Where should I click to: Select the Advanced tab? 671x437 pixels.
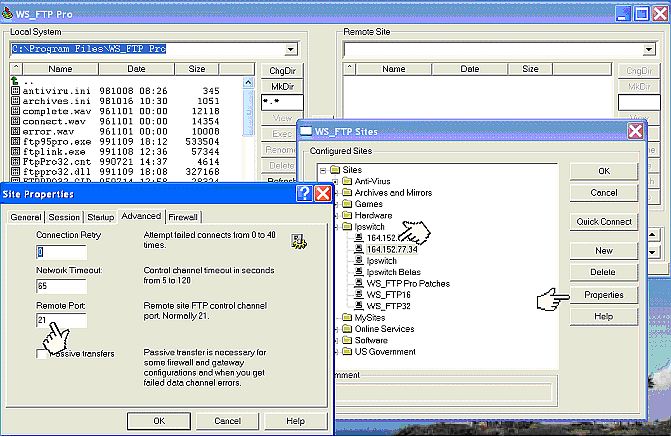(x=141, y=216)
